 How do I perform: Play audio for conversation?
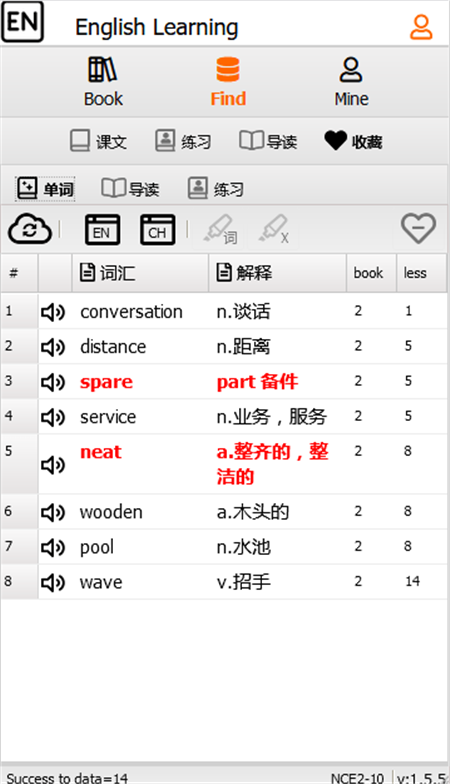53,312
